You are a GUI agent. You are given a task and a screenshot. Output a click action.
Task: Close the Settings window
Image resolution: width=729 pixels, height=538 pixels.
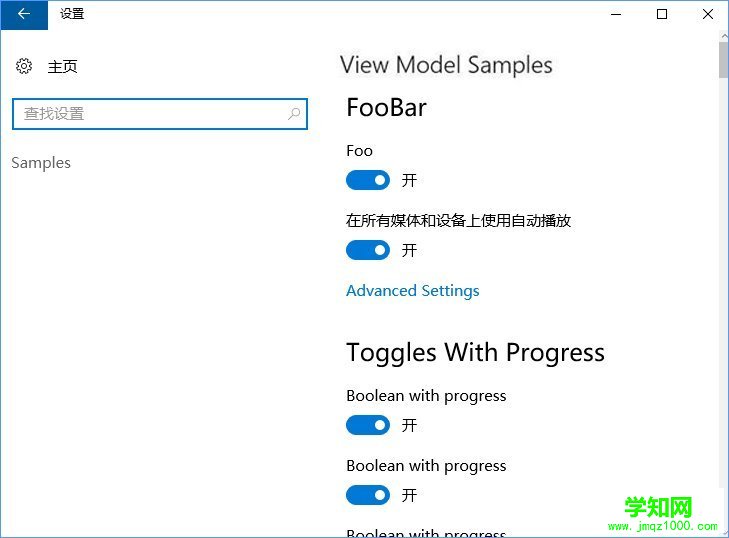click(707, 14)
